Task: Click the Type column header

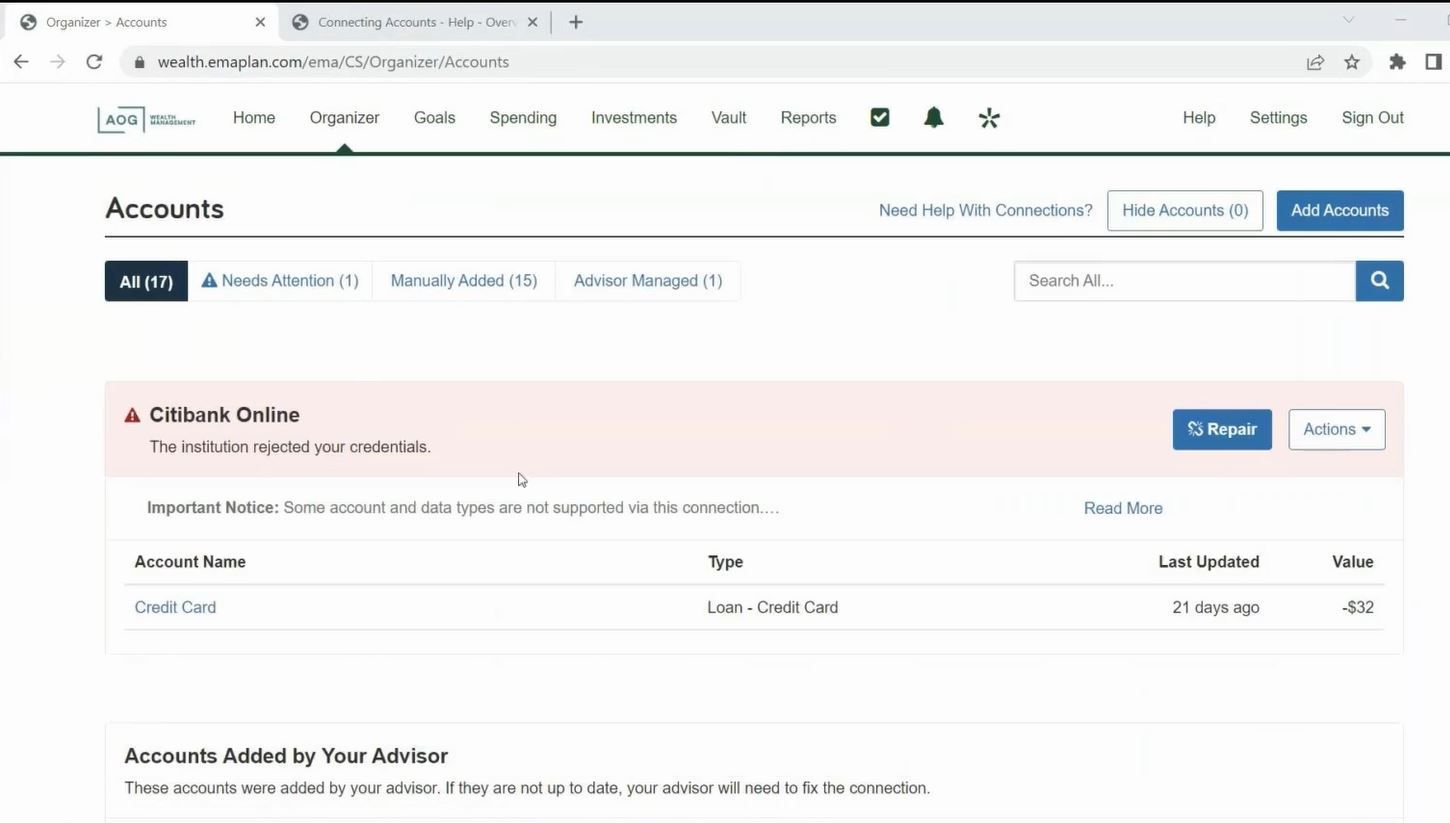Action: tap(725, 562)
